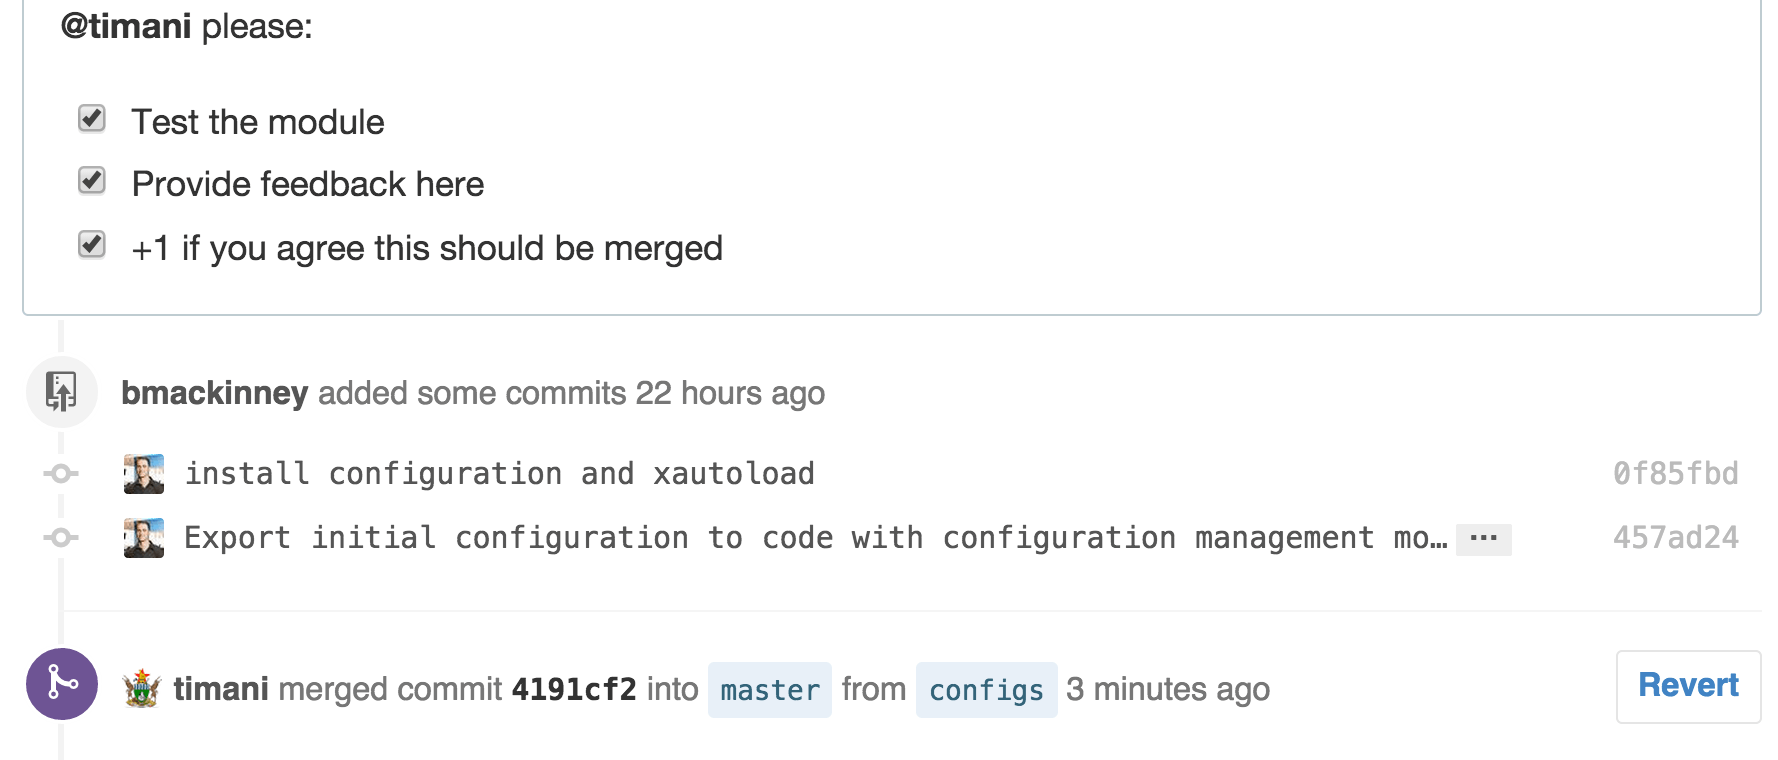Click the commit node icon for 0f85fbd
This screenshot has width=1778, height=760.
(61, 473)
